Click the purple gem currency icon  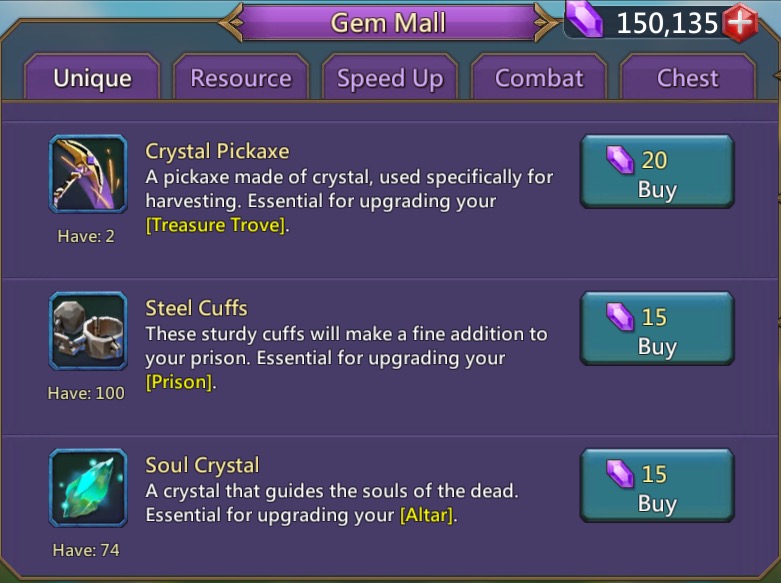click(x=585, y=20)
